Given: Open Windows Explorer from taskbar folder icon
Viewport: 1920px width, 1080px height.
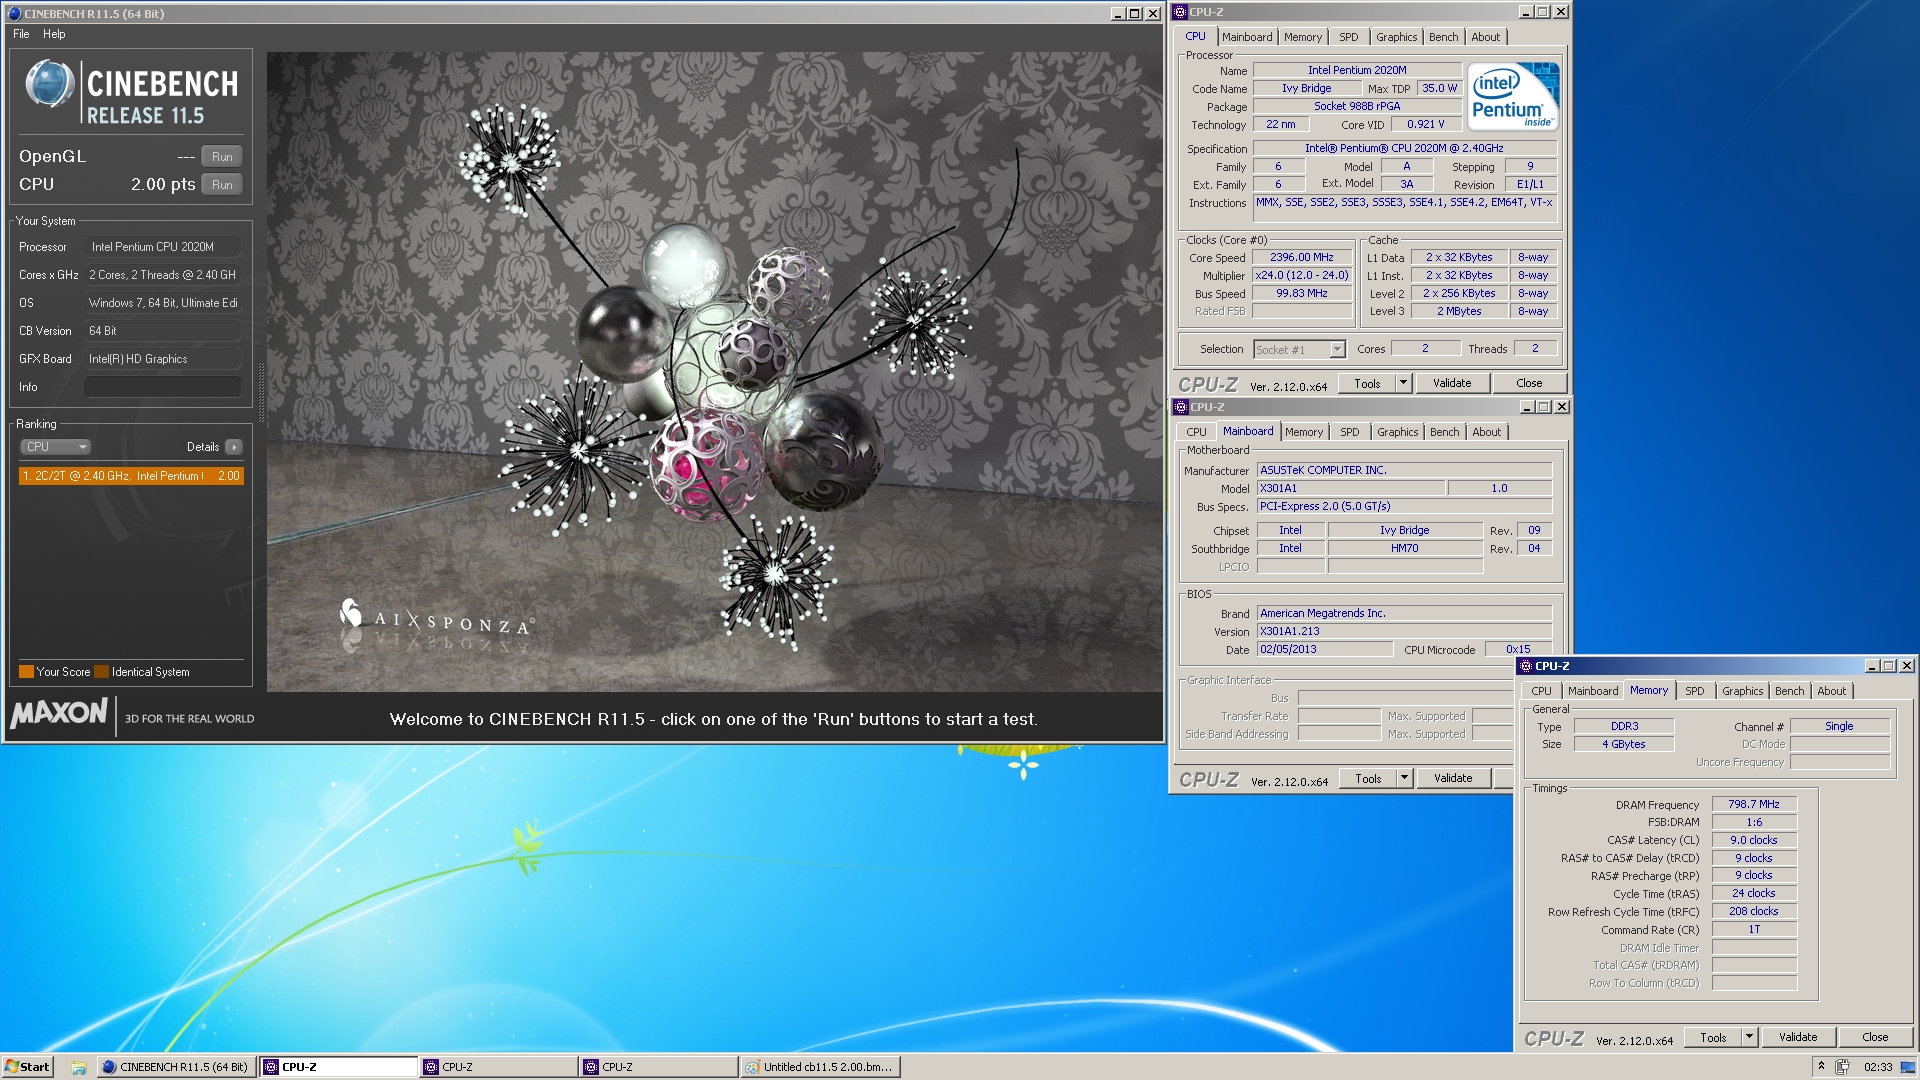Looking at the screenshot, I should pos(78,1067).
